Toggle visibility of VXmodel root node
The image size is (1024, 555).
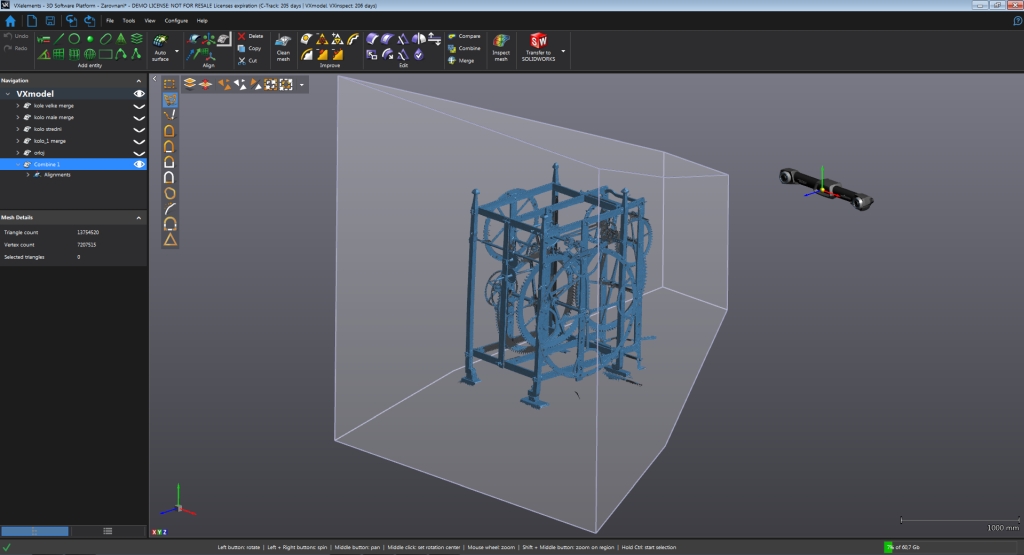coord(139,93)
